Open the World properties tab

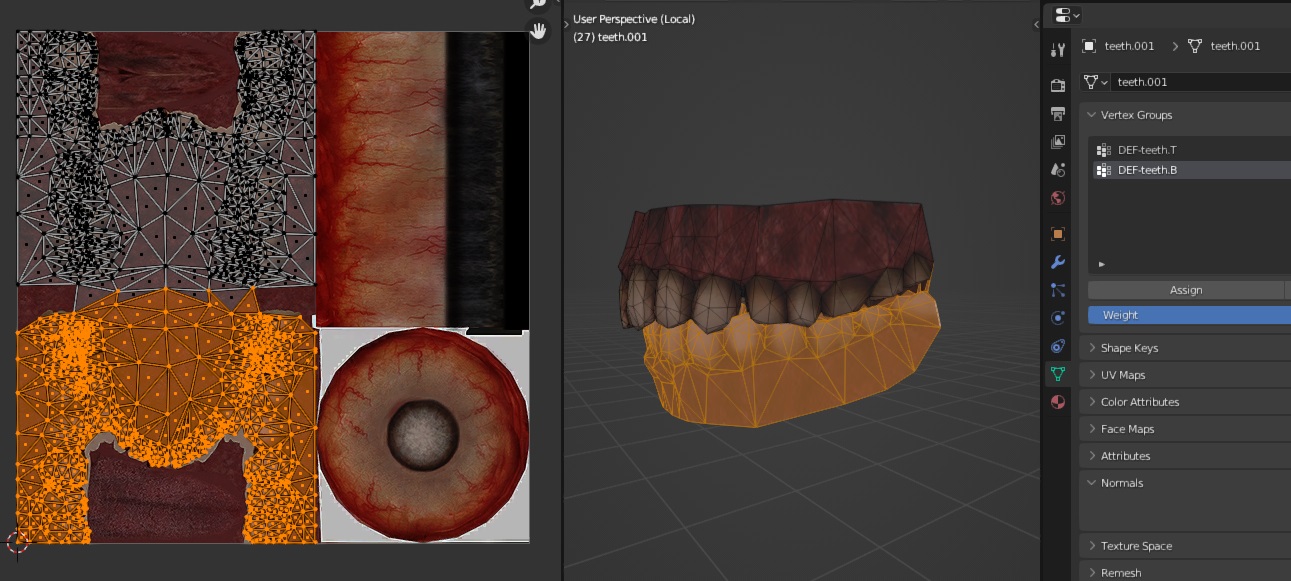click(x=1058, y=197)
